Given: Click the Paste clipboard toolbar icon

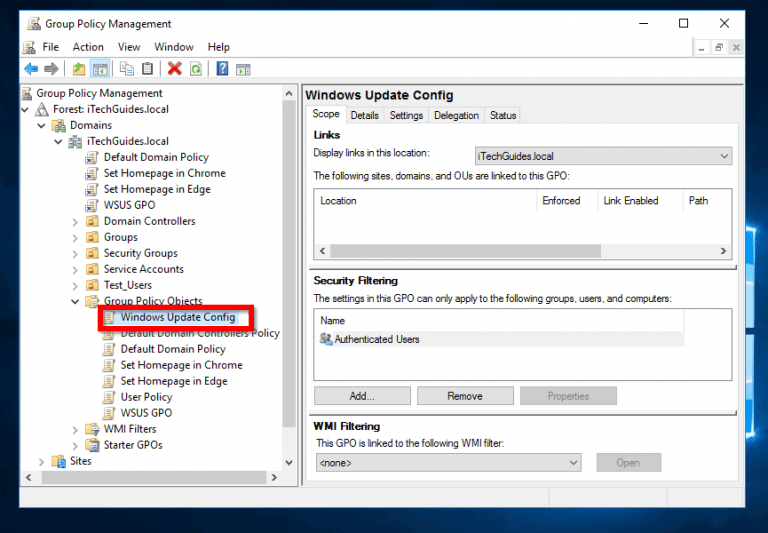Looking at the screenshot, I should pyautogui.click(x=147, y=69).
